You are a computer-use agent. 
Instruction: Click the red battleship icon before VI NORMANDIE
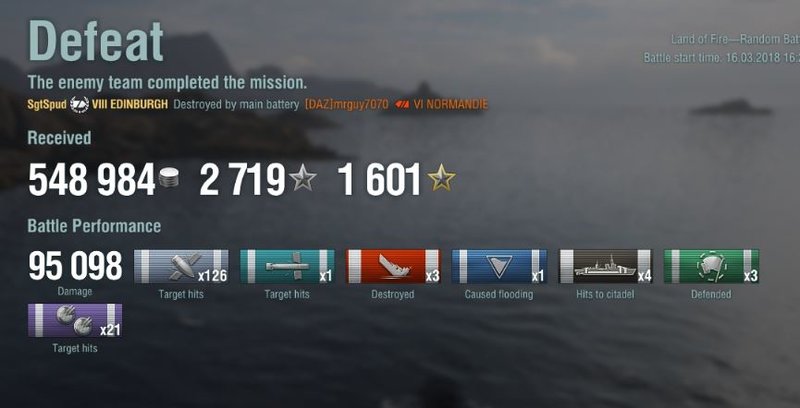tap(402, 105)
